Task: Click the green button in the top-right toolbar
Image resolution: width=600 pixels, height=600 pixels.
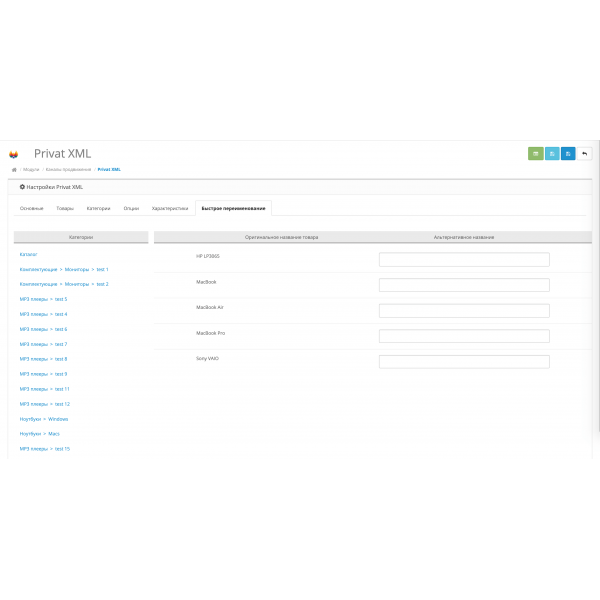Action: tap(535, 153)
